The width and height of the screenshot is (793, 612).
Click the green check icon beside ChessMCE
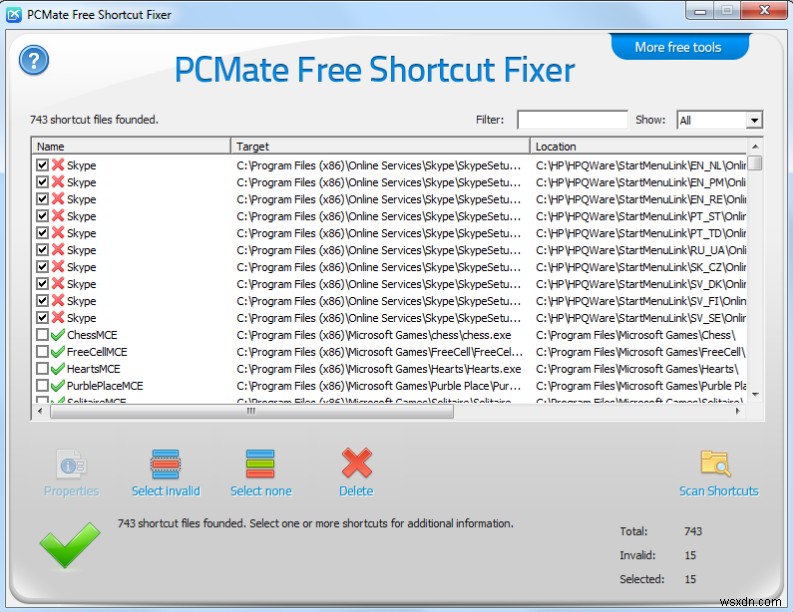pyautogui.click(x=58, y=334)
